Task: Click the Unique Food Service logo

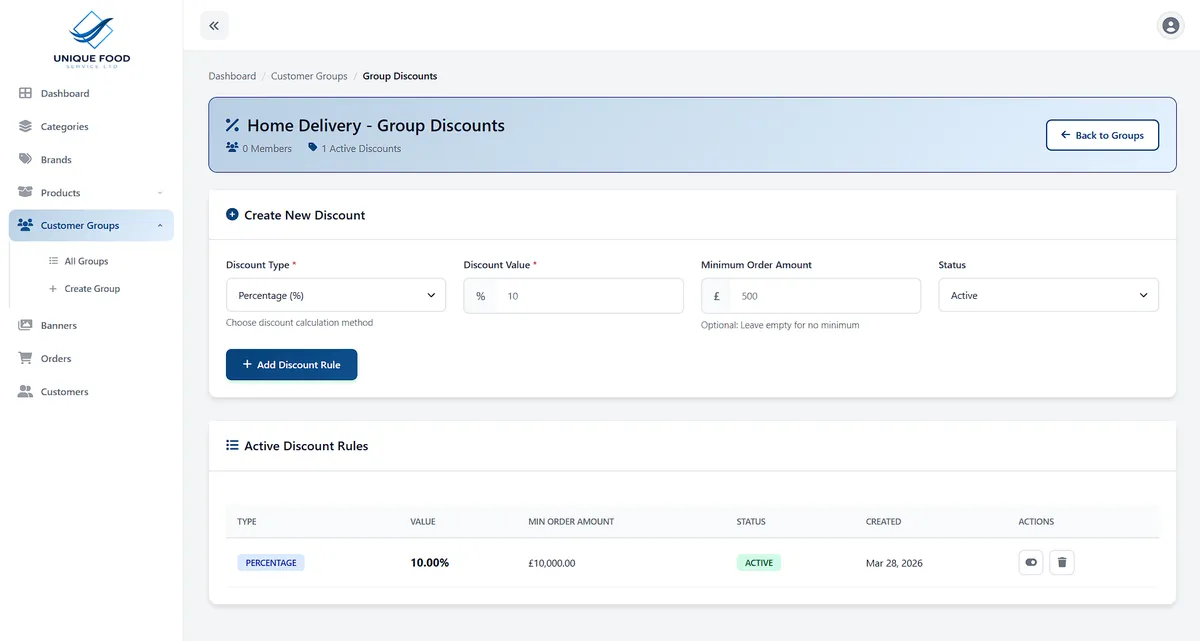Action: tap(91, 39)
